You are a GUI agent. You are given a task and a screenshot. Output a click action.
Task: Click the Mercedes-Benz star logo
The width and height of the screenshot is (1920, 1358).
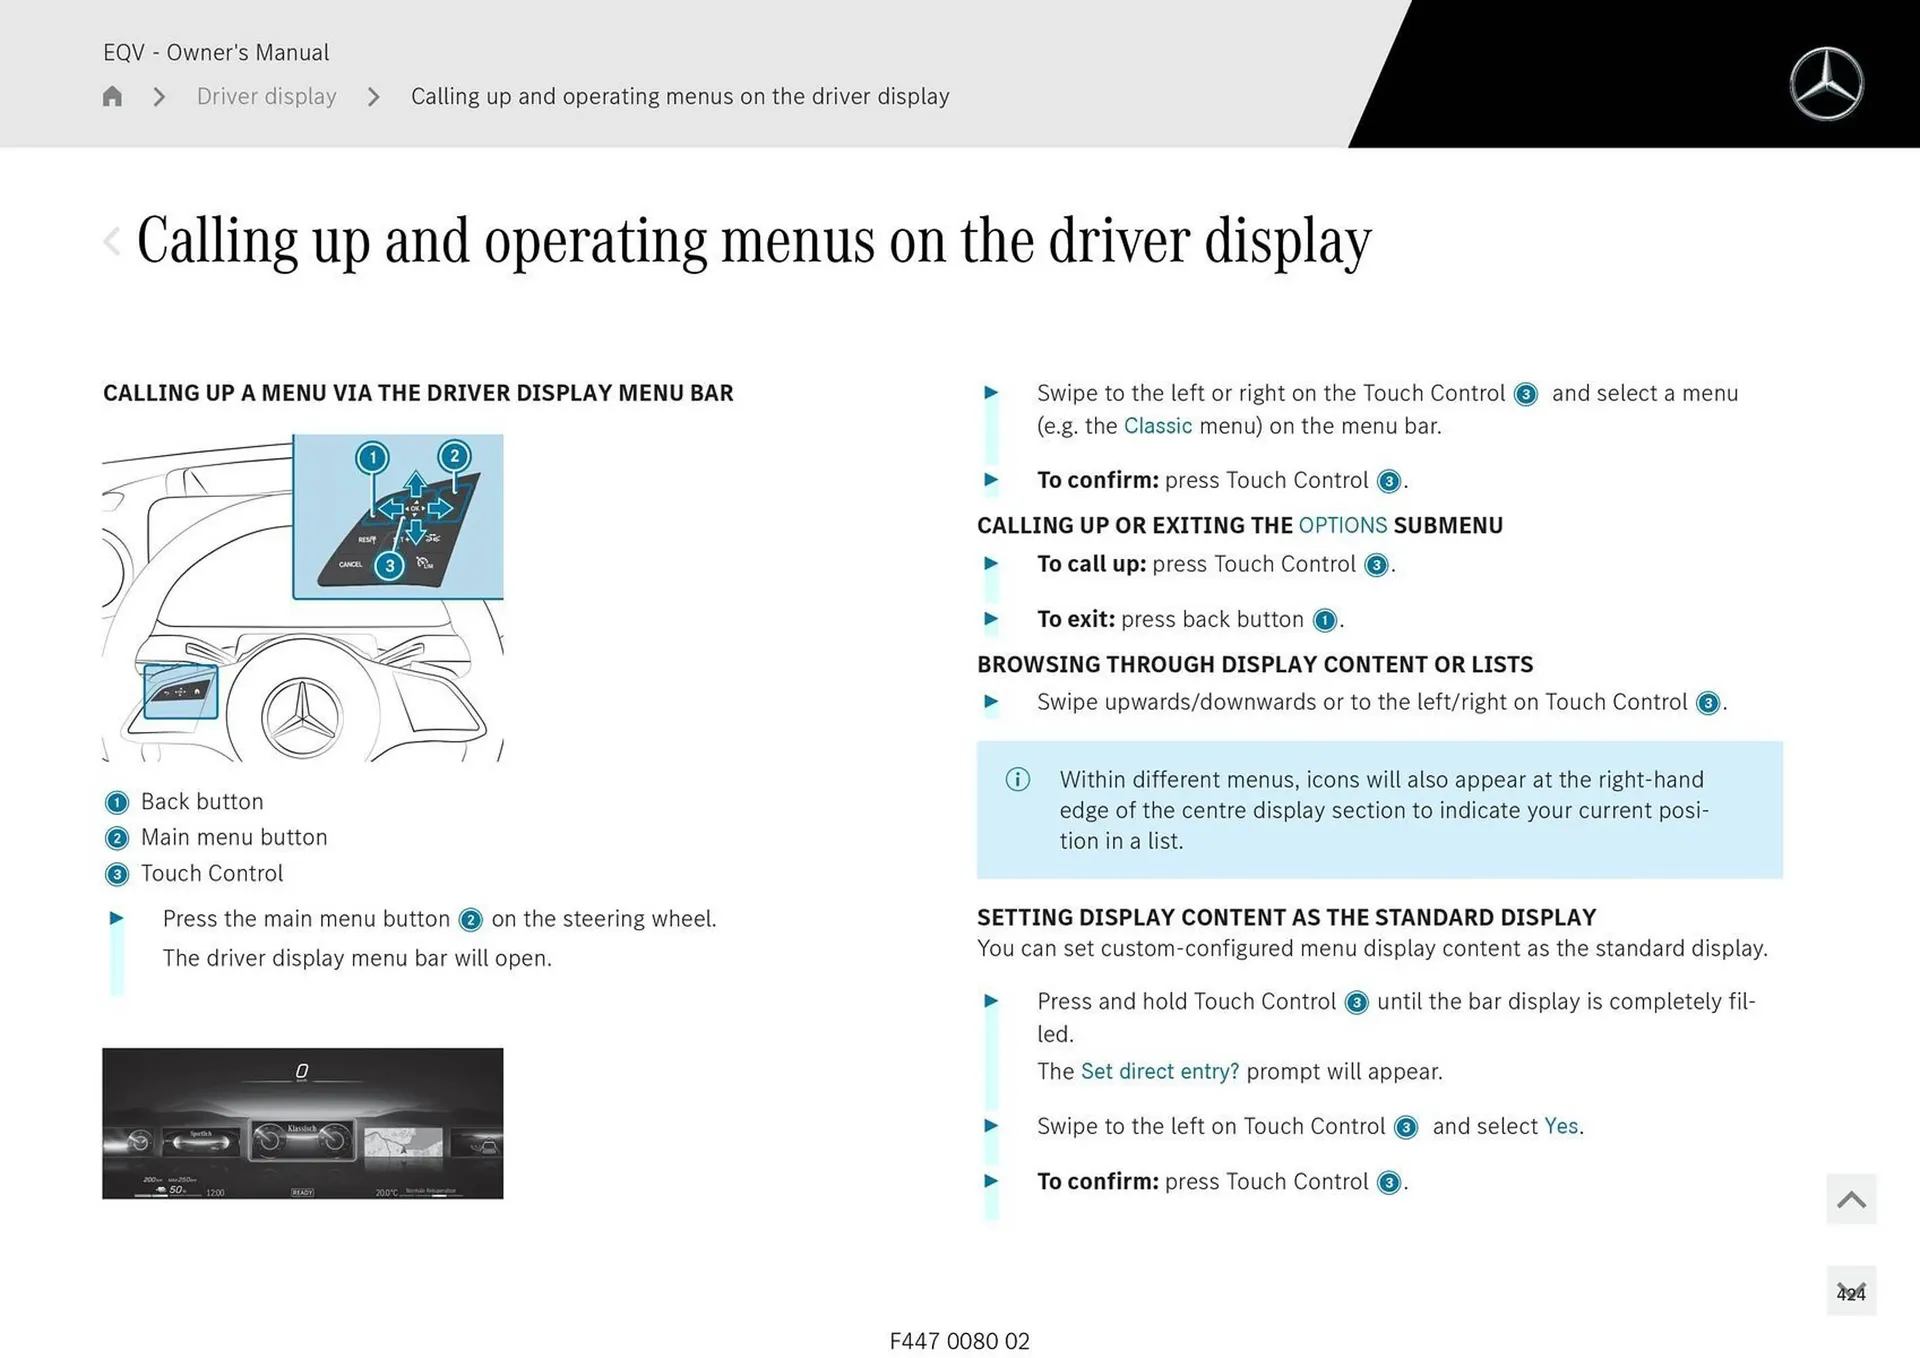(x=1827, y=83)
